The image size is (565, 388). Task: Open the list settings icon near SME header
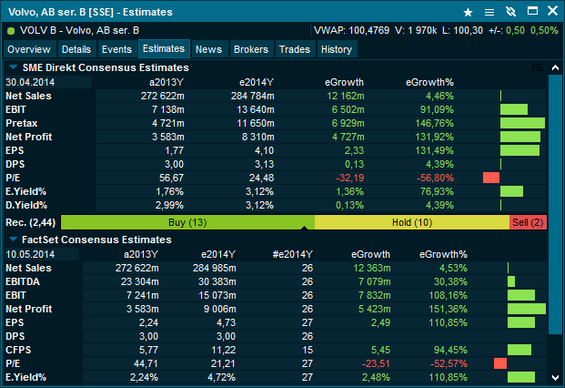[x=537, y=67]
